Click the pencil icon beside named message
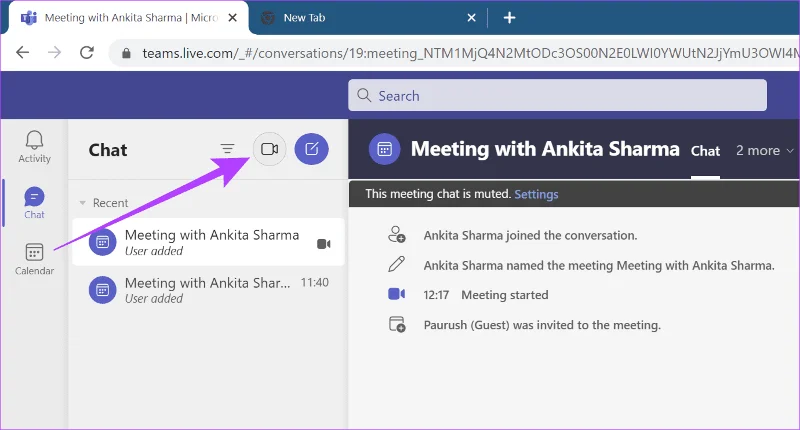Viewport: 800px width, 430px height. point(396,264)
